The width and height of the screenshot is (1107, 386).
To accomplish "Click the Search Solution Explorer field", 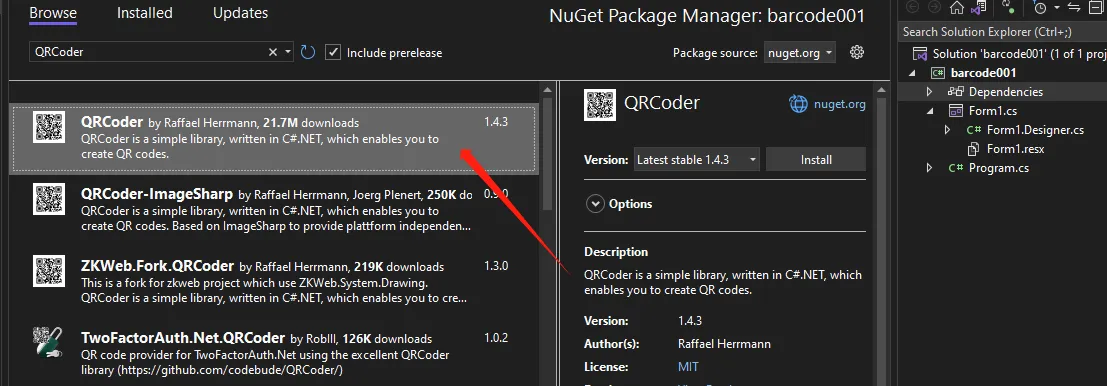I will tap(1003, 32).
